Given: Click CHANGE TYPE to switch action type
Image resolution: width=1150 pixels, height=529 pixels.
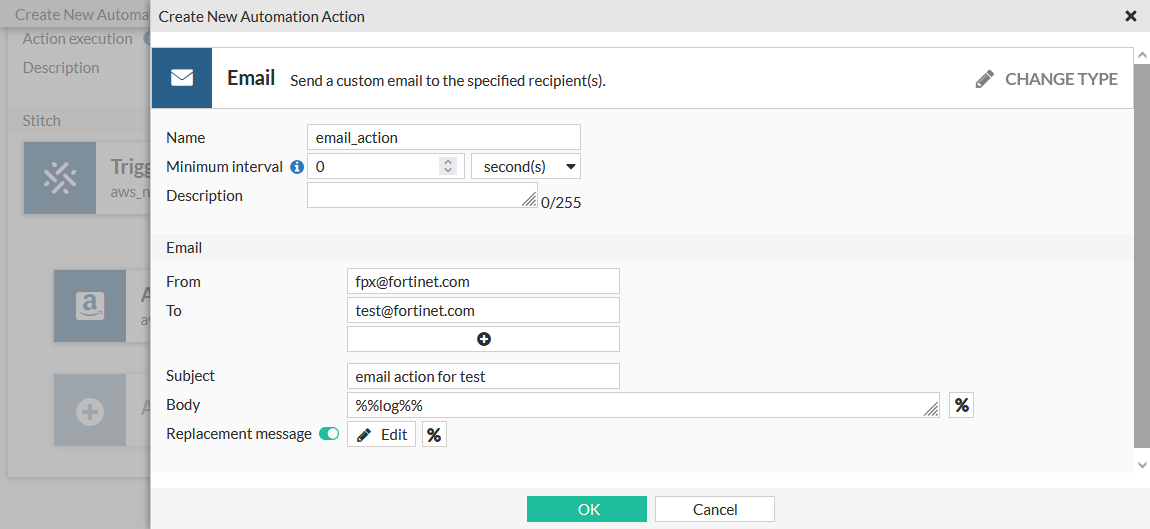Looking at the screenshot, I should [1047, 79].
